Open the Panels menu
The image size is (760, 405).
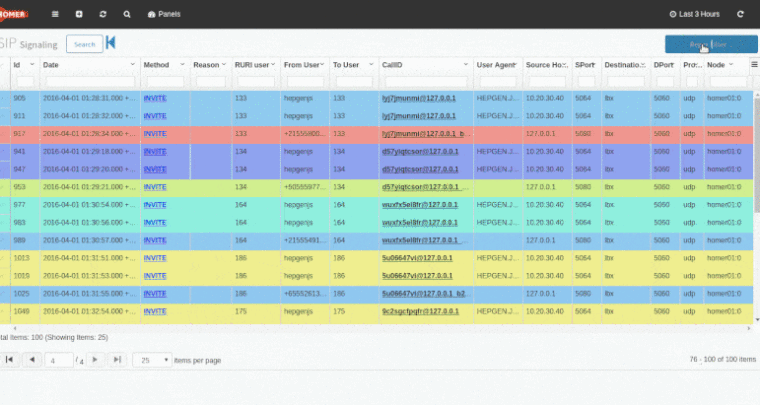164,15
